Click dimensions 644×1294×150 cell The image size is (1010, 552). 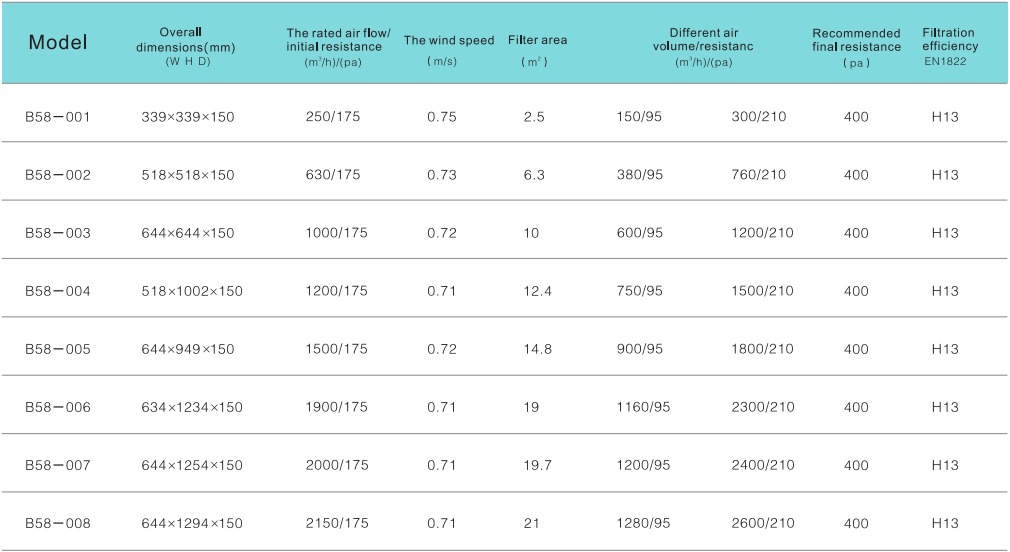coord(192,523)
